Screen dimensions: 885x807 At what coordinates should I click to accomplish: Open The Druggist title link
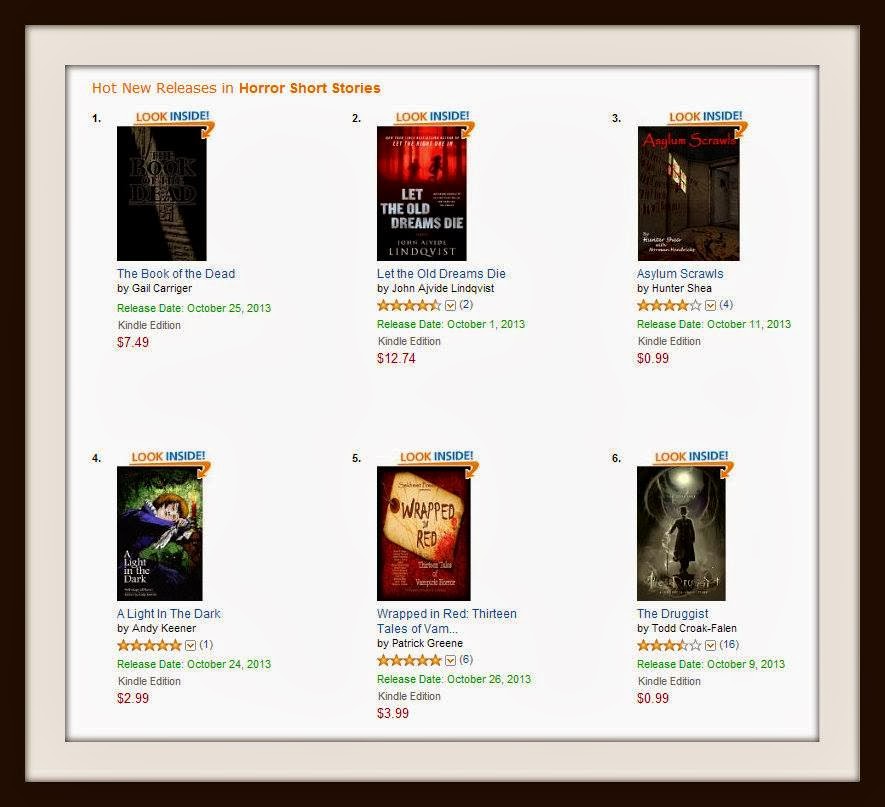pos(672,614)
